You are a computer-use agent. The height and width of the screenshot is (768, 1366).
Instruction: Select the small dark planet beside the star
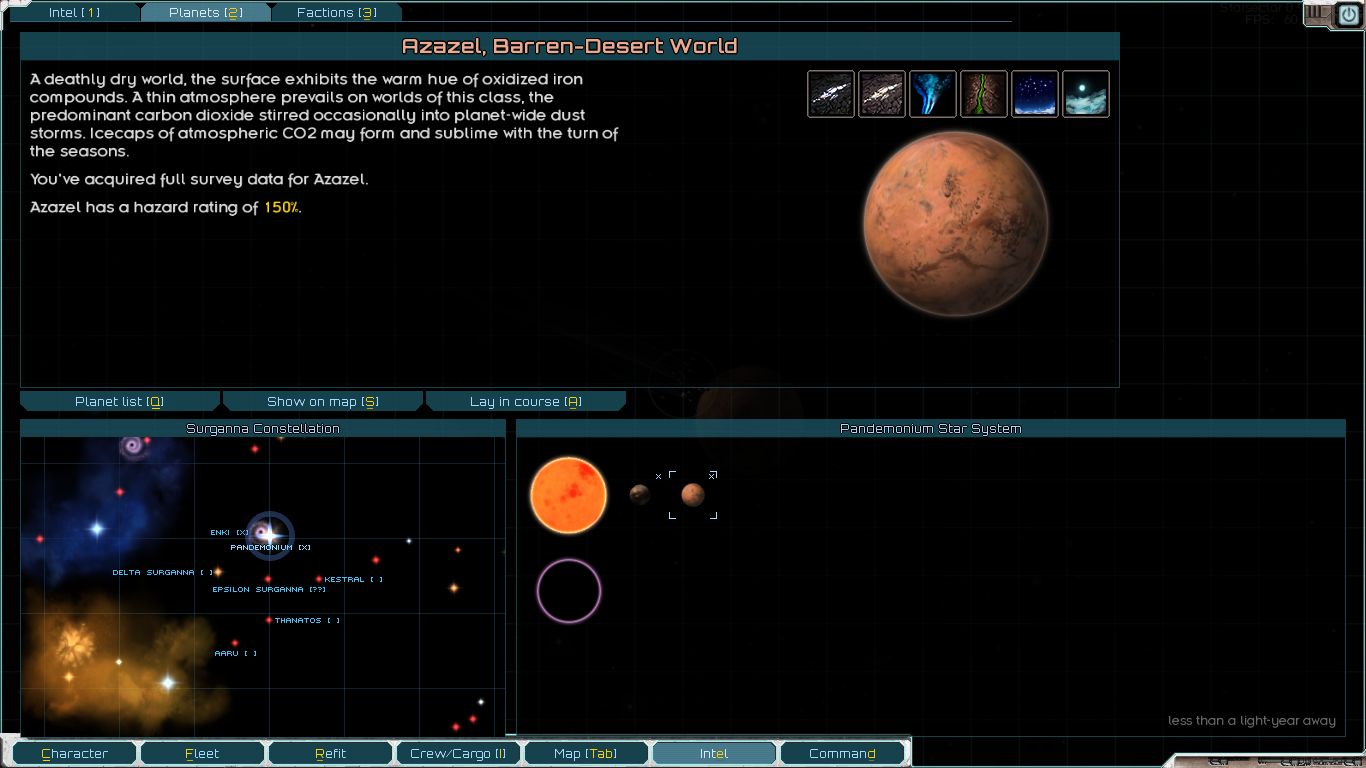[640, 494]
